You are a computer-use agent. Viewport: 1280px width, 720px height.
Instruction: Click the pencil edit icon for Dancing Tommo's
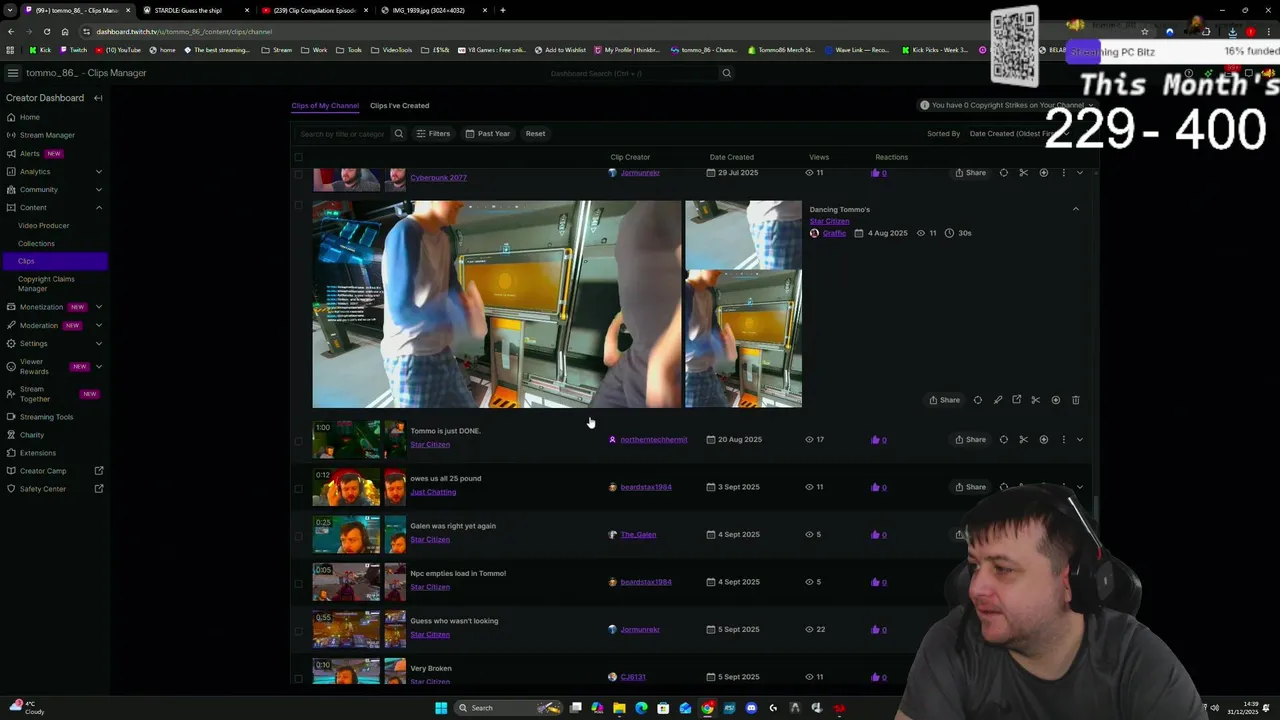coord(997,400)
